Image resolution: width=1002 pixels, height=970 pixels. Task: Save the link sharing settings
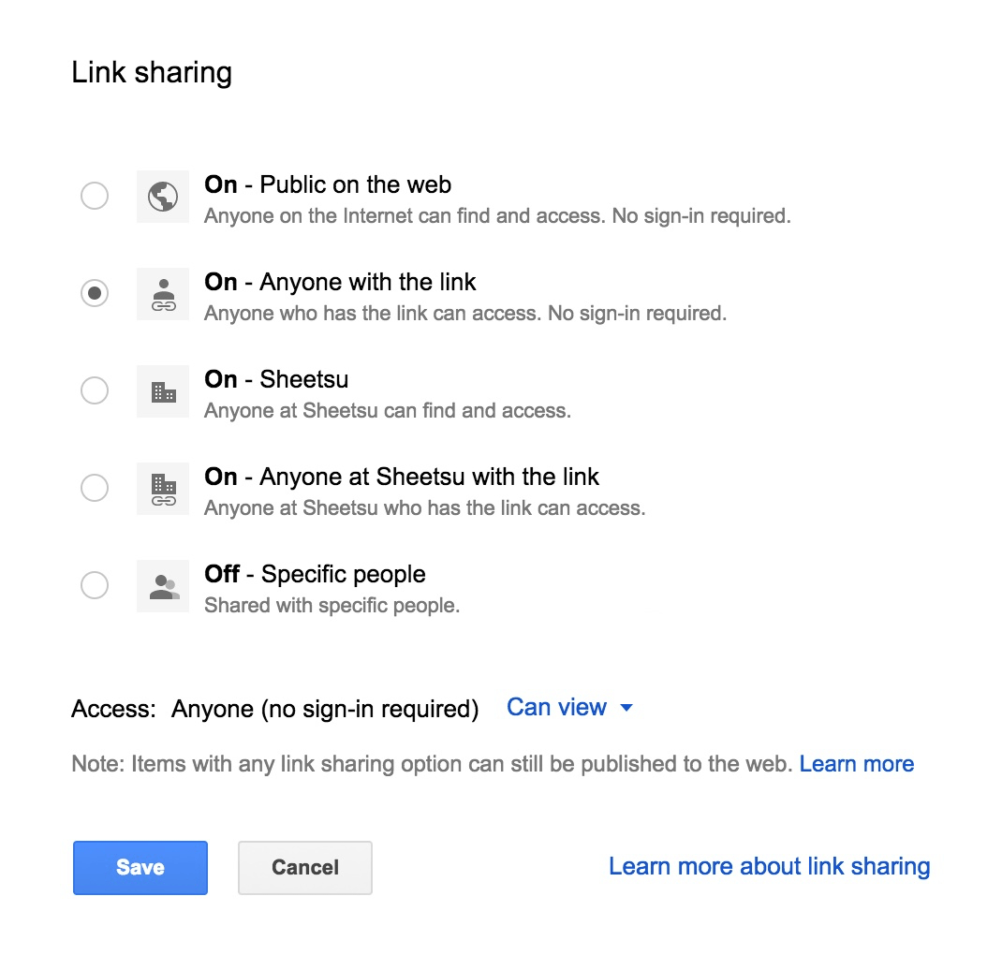click(x=140, y=868)
